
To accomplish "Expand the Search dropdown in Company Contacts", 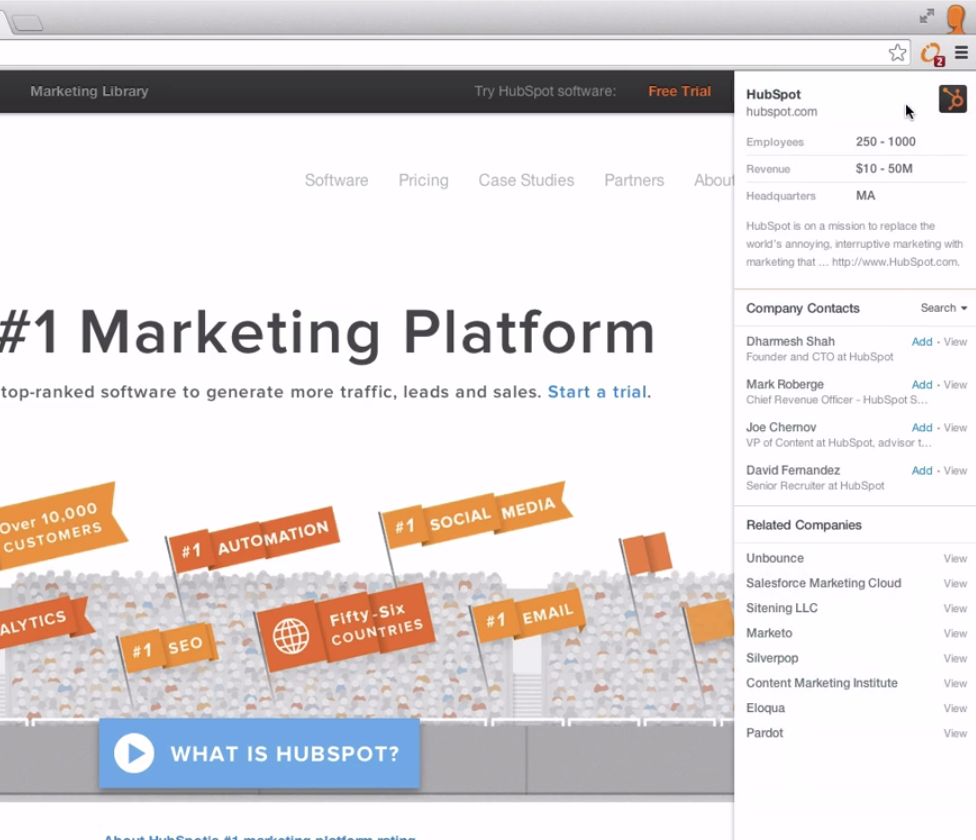I will [x=944, y=308].
